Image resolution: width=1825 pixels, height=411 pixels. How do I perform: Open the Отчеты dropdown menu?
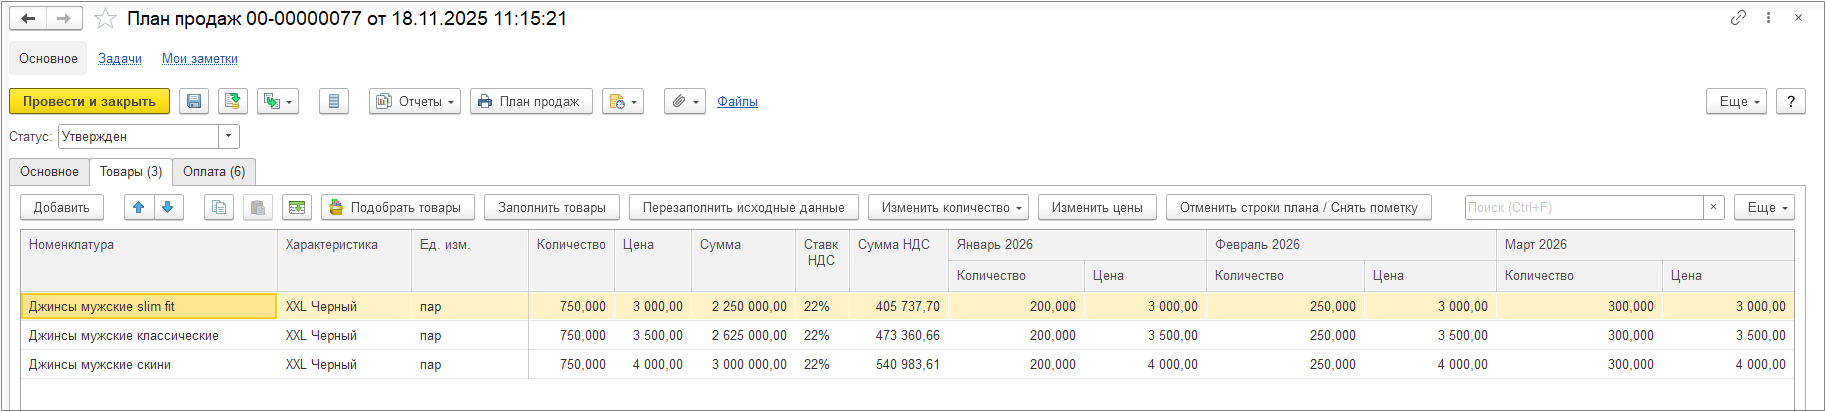(415, 101)
